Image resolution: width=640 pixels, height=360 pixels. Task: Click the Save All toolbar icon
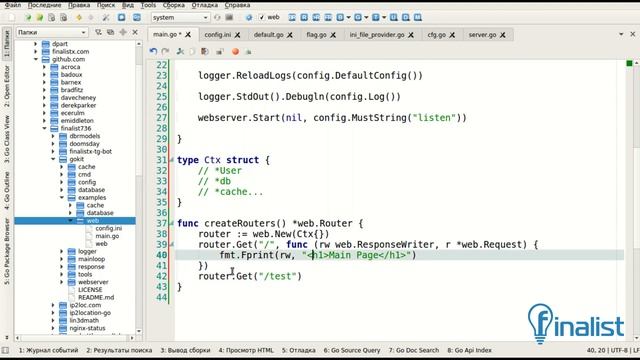(63, 18)
